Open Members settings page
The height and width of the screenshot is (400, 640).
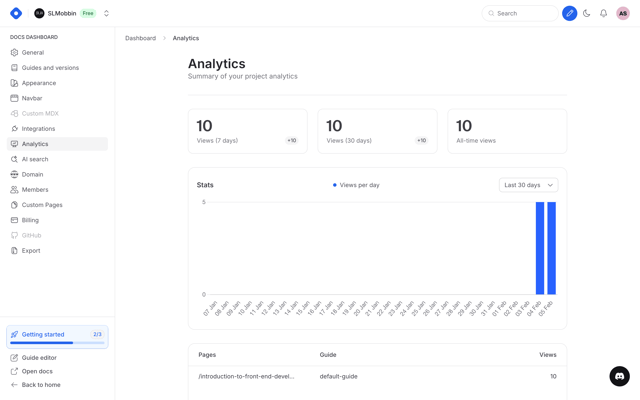coord(57,189)
